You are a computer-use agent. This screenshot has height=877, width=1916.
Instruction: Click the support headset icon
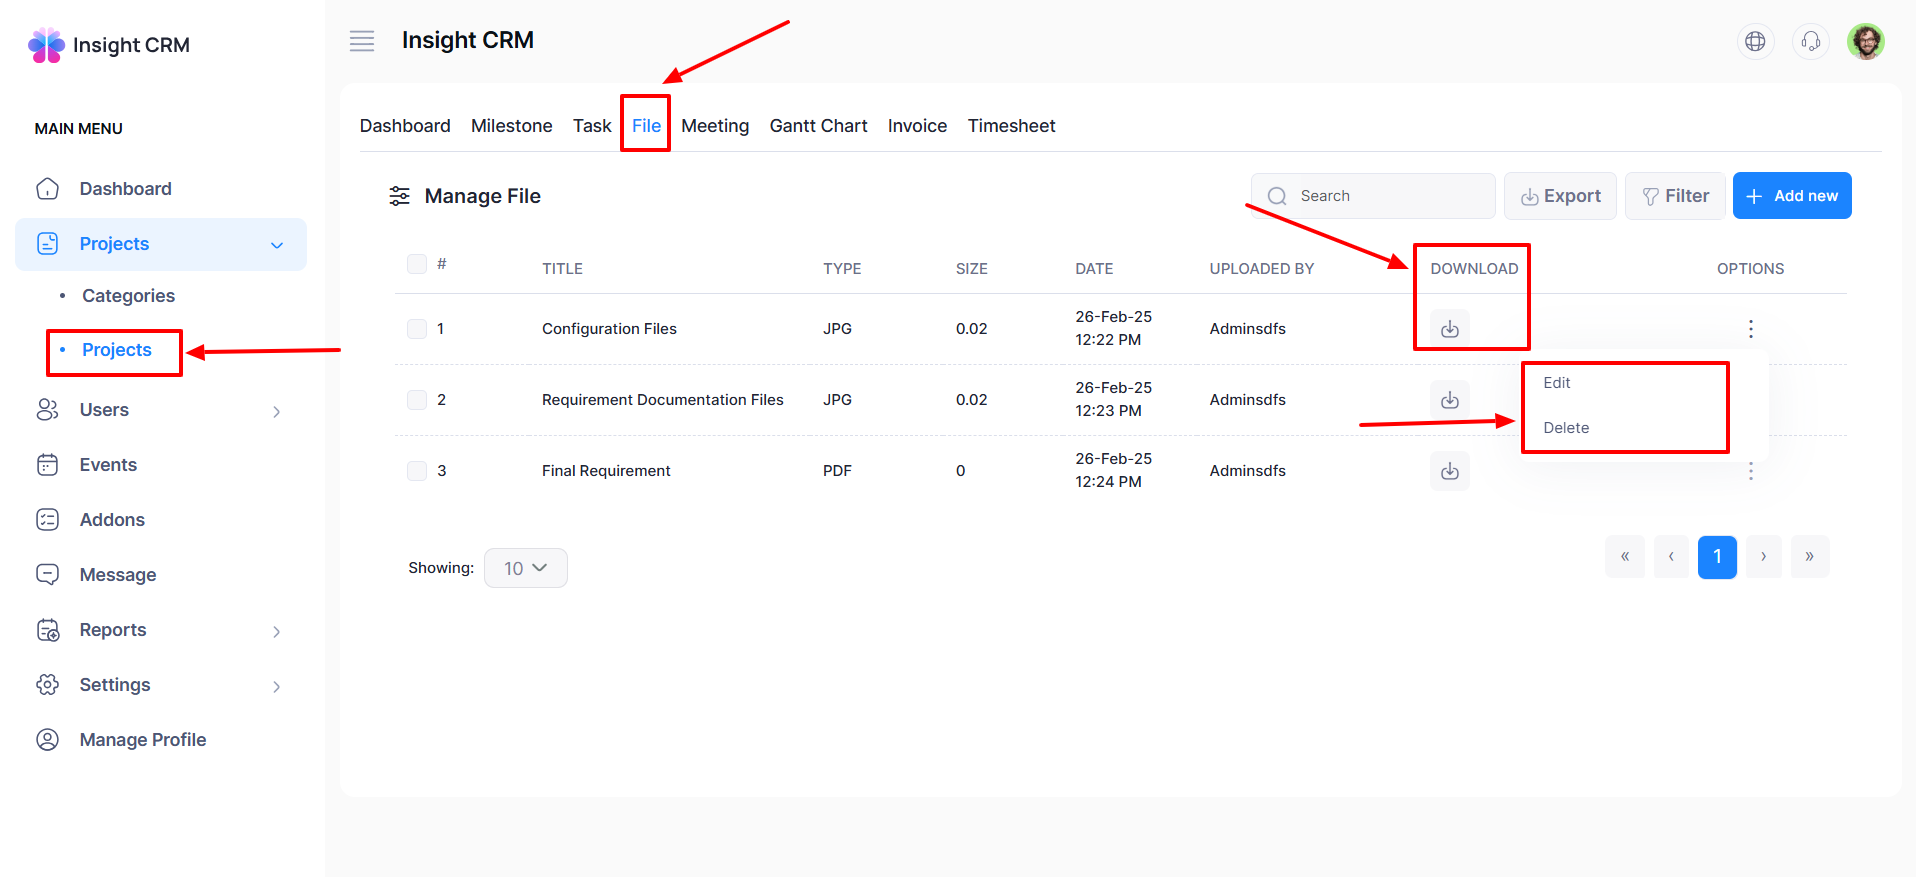point(1810,41)
